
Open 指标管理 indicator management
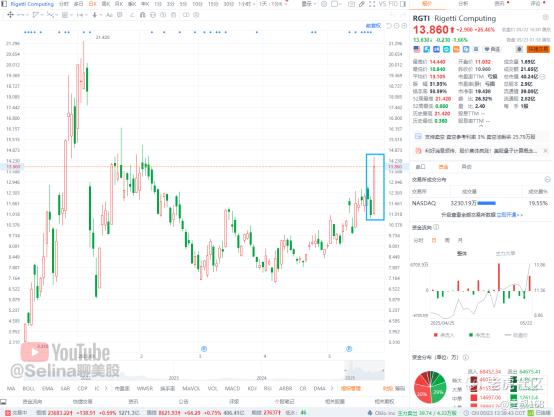point(351,388)
